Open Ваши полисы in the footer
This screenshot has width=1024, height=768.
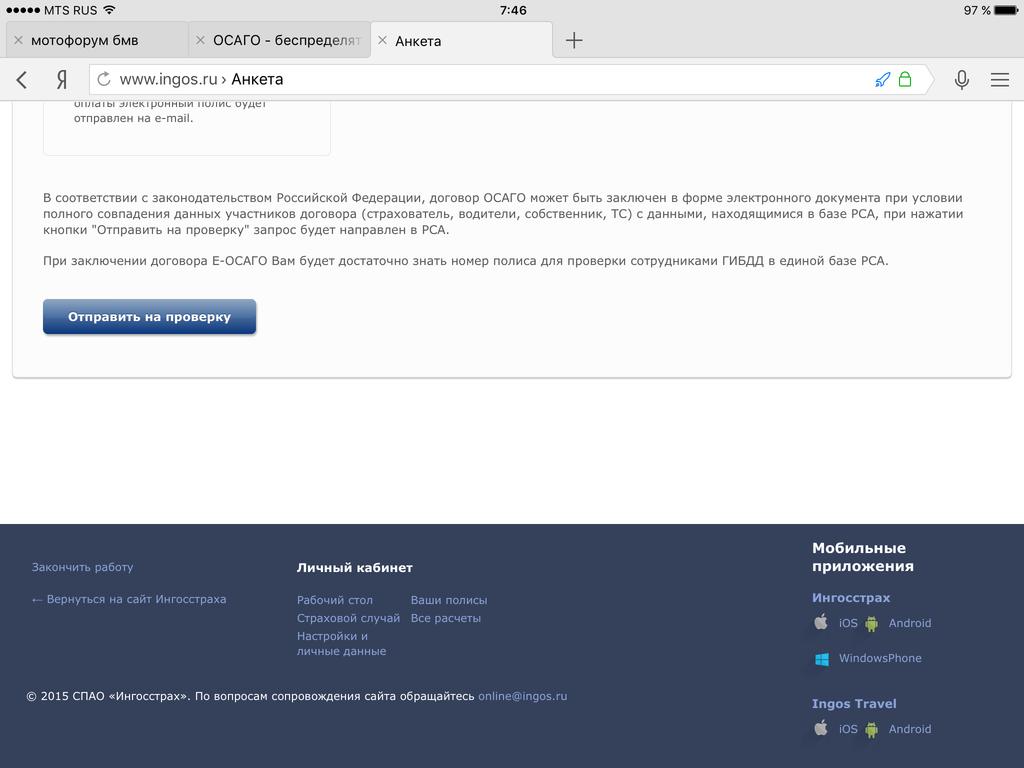[449, 600]
